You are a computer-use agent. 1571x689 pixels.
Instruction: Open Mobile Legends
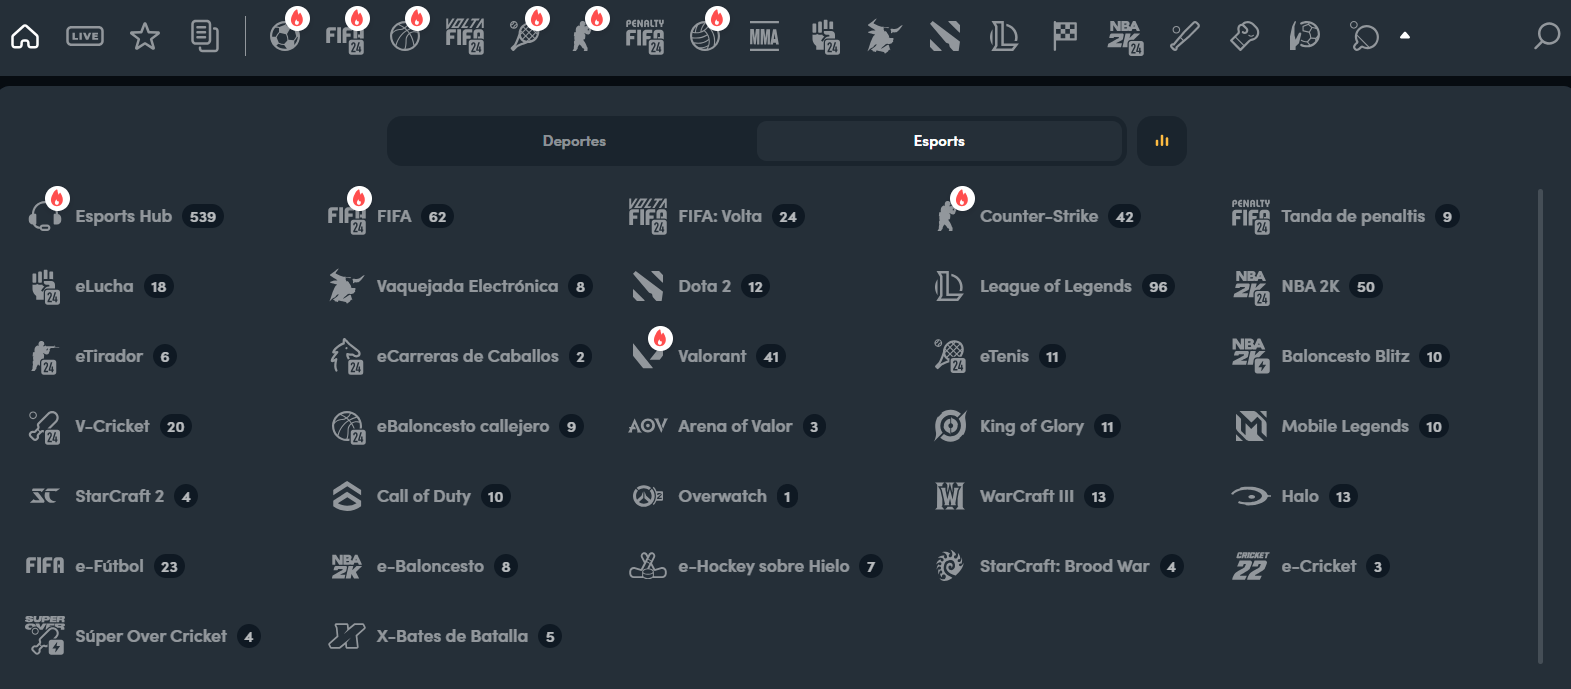click(1341, 426)
